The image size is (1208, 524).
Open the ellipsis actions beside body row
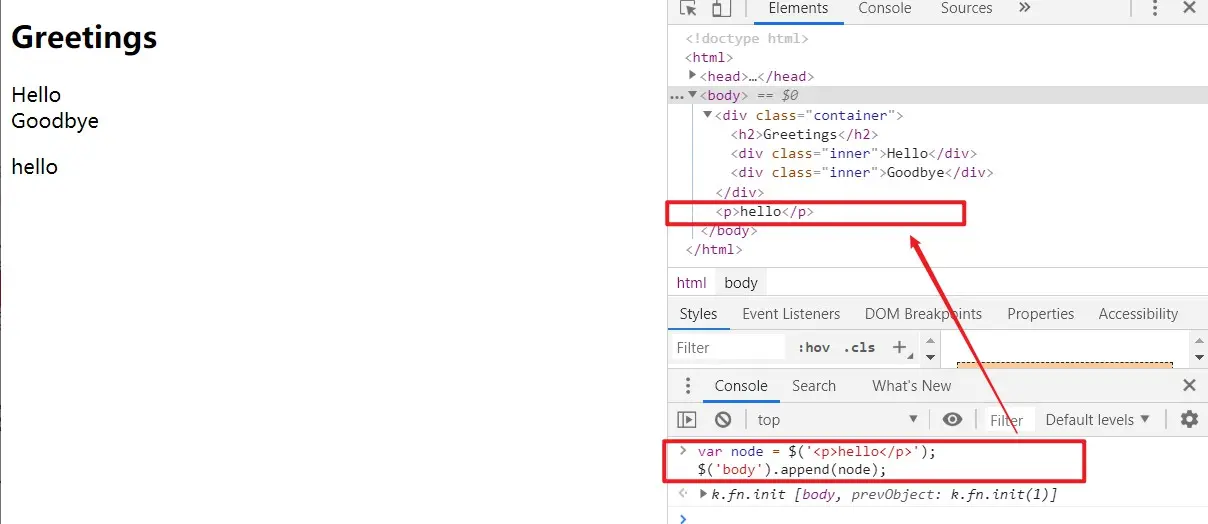[x=676, y=96]
